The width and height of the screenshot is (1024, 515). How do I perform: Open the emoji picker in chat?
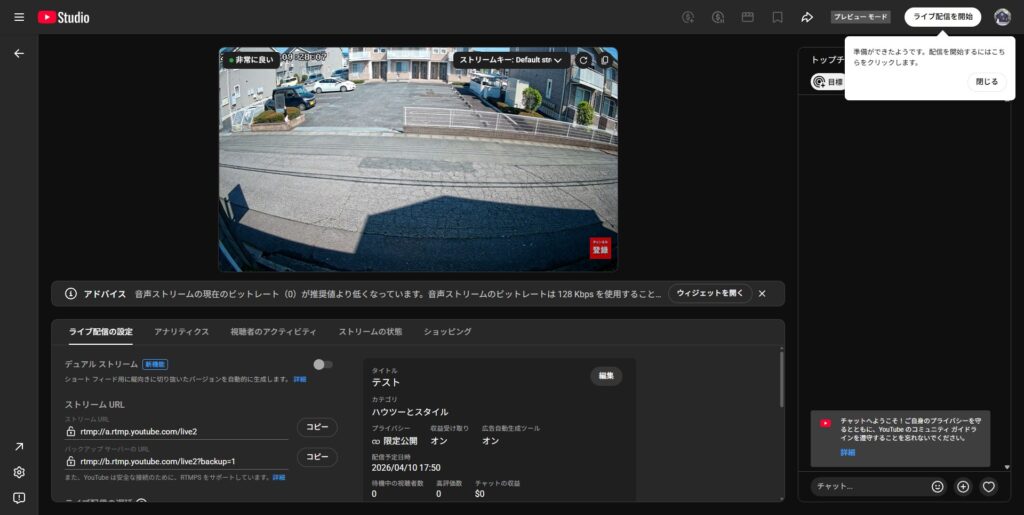click(937, 486)
